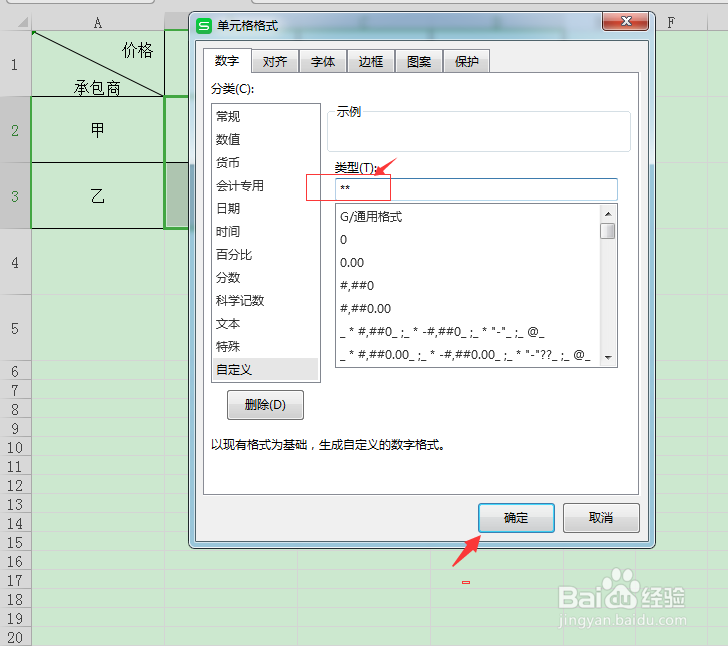Choose format 0.00 from type list

click(468, 262)
